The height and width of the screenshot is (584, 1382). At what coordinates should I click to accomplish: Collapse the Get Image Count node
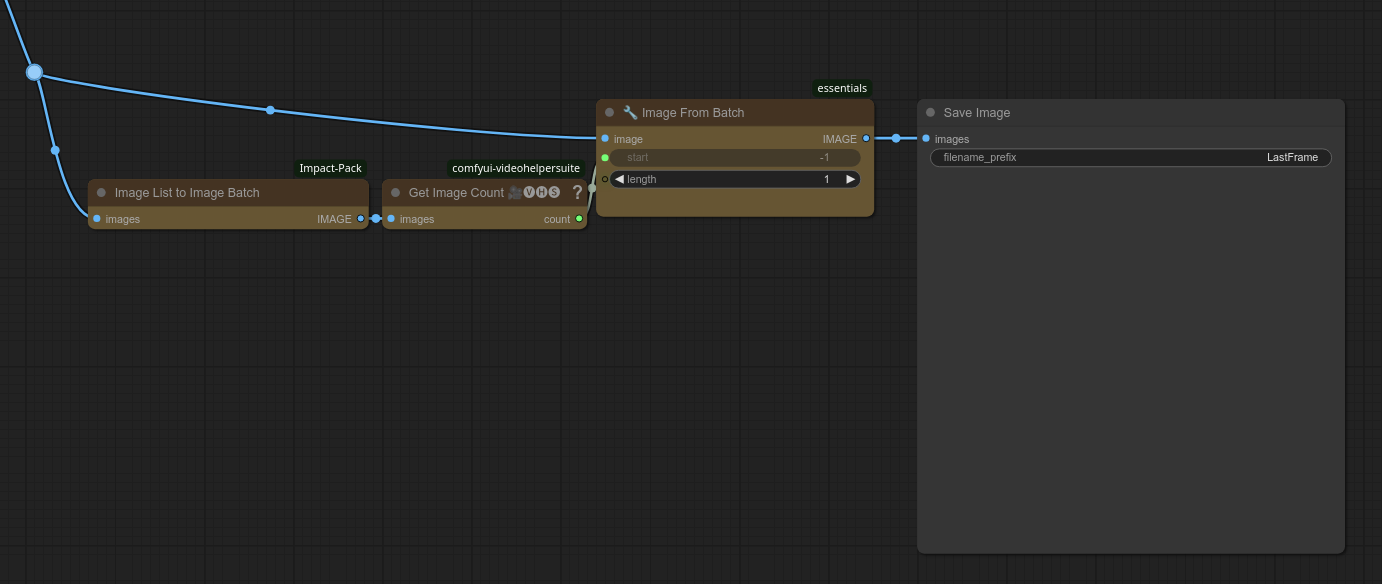pyautogui.click(x=395, y=193)
